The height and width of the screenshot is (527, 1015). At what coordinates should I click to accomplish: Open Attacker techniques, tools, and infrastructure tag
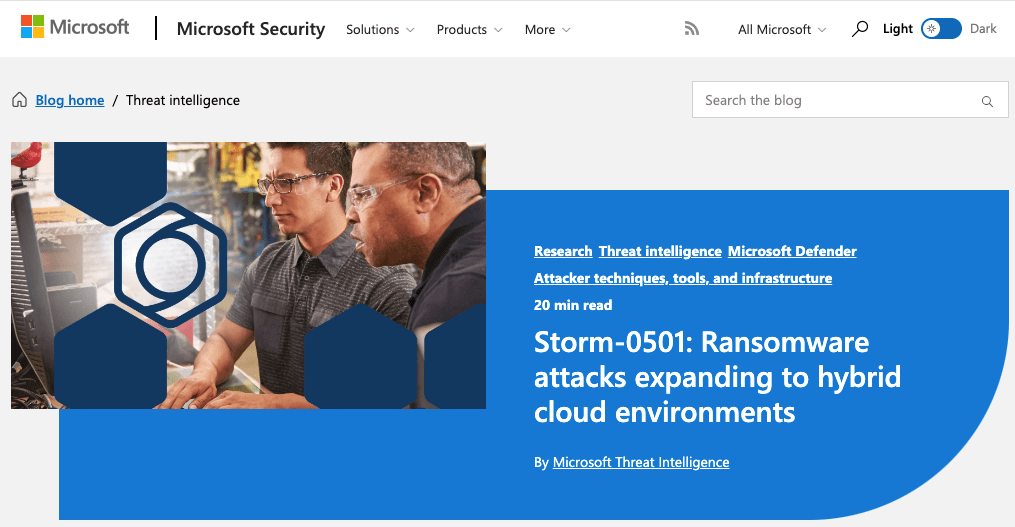pyautogui.click(x=683, y=278)
